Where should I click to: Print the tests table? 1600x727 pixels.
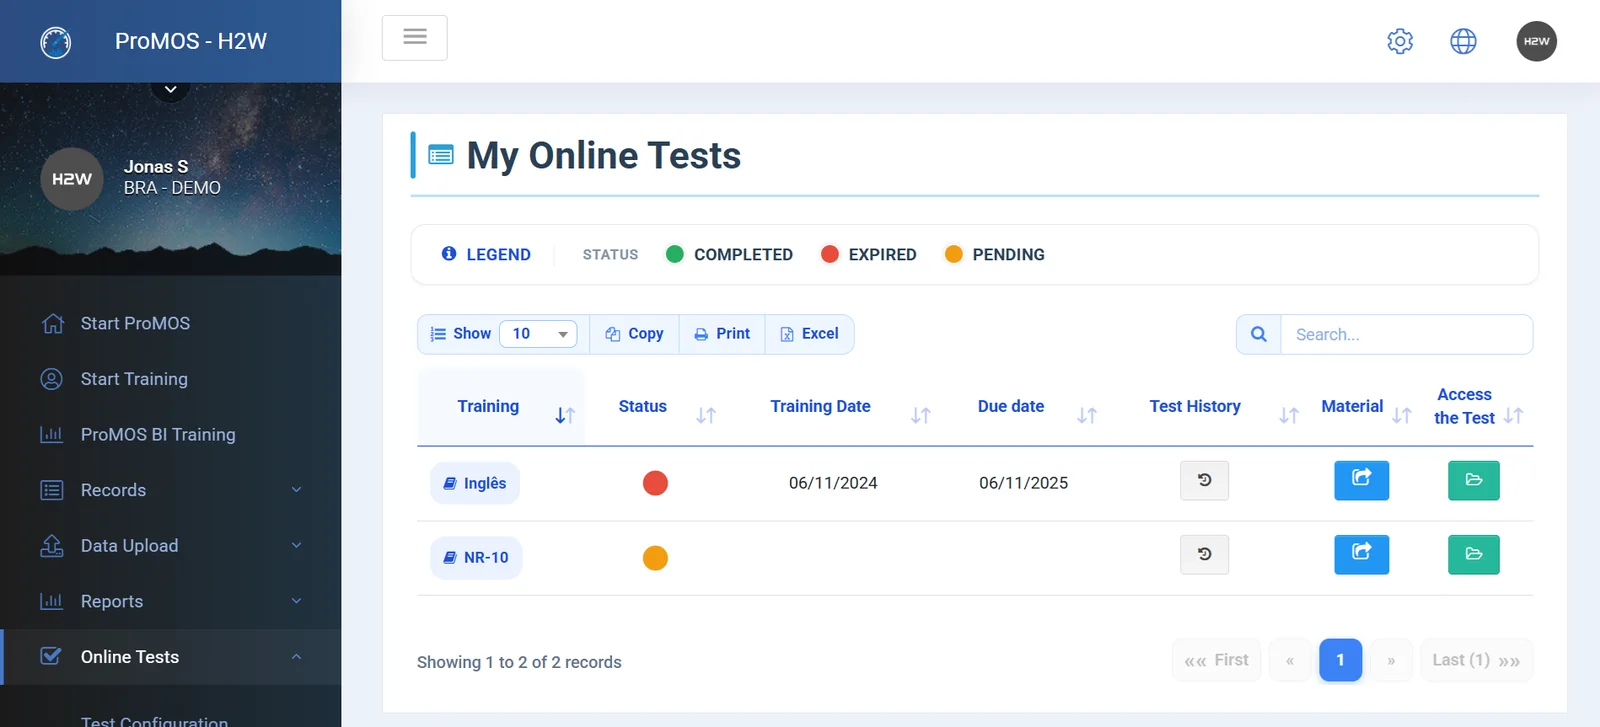(722, 334)
